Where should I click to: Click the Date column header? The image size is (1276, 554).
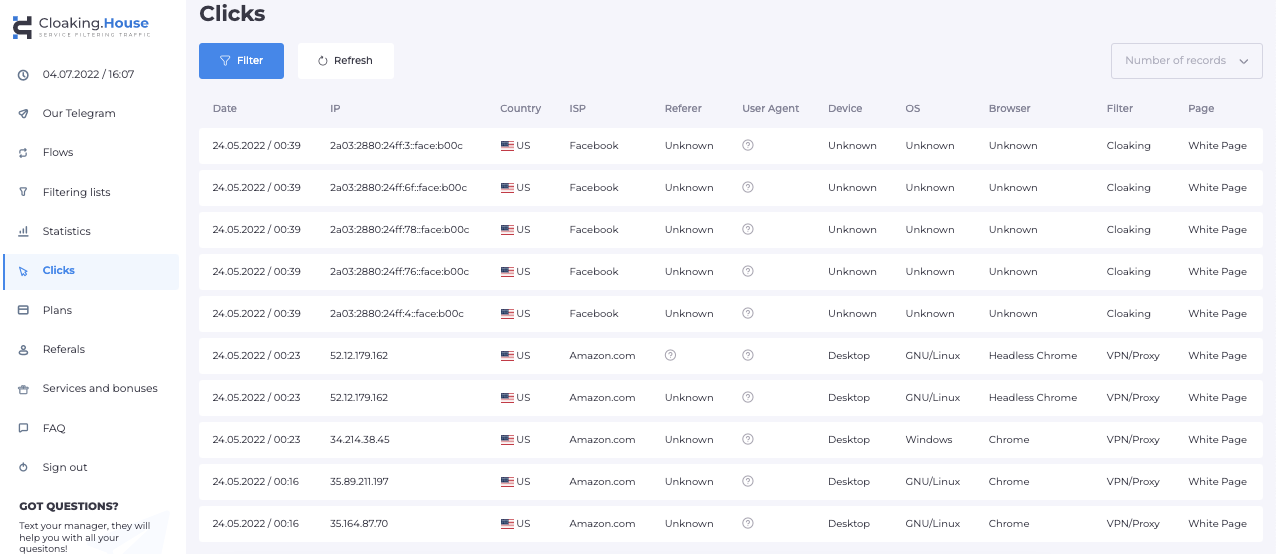[x=225, y=109]
